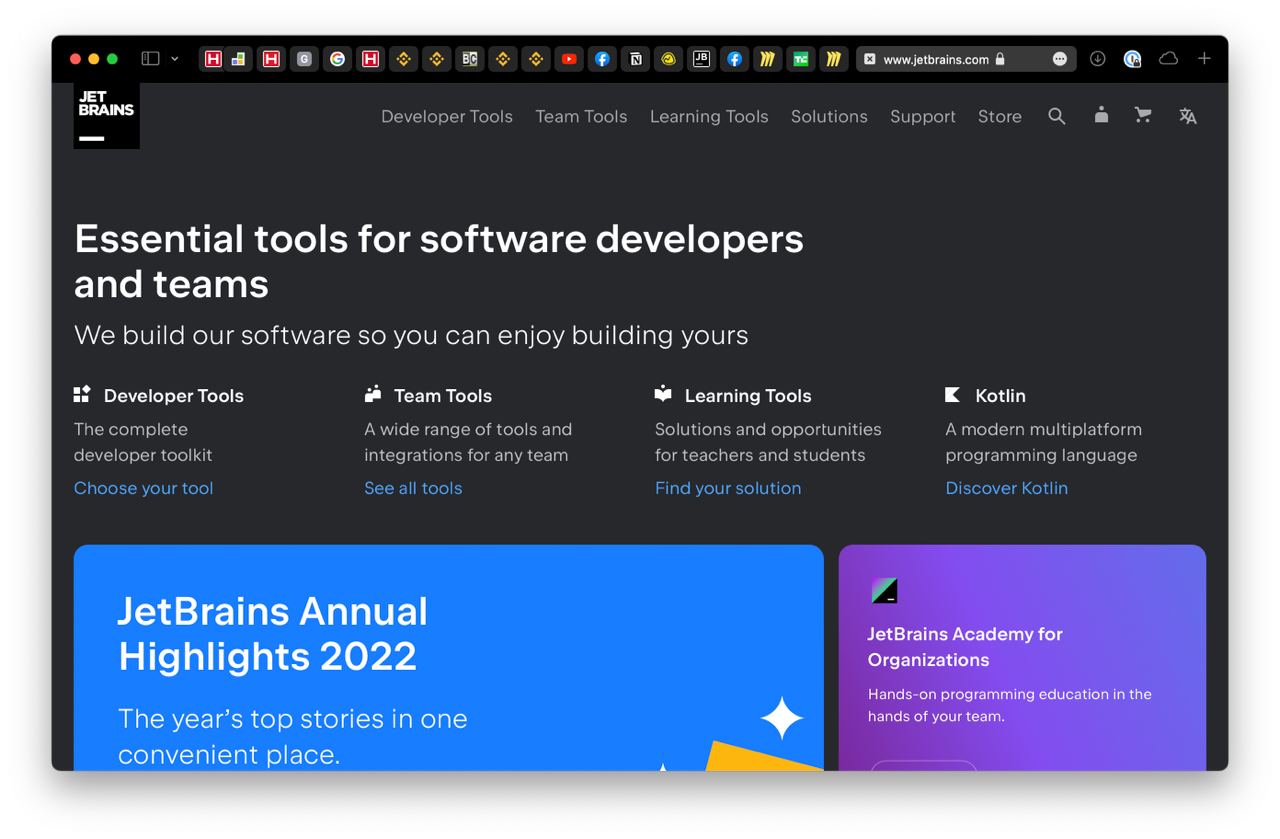Switch to the colorful blocks icon tab
The image size is (1280, 839).
(239, 59)
